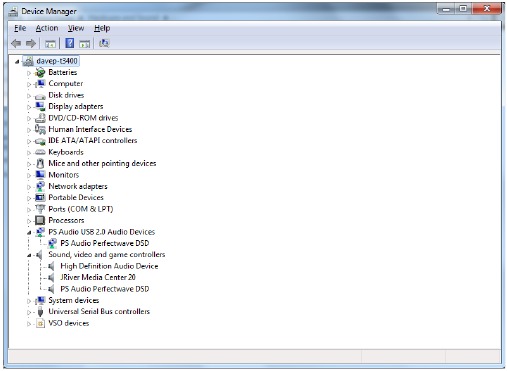
Task: Select the High Definition Audio Device label
Action: (x=109, y=266)
